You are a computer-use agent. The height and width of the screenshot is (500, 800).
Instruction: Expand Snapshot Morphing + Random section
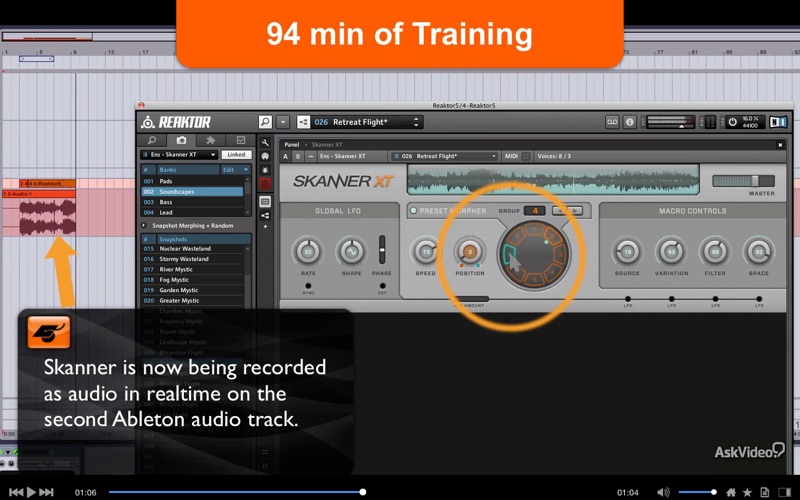click(x=143, y=225)
